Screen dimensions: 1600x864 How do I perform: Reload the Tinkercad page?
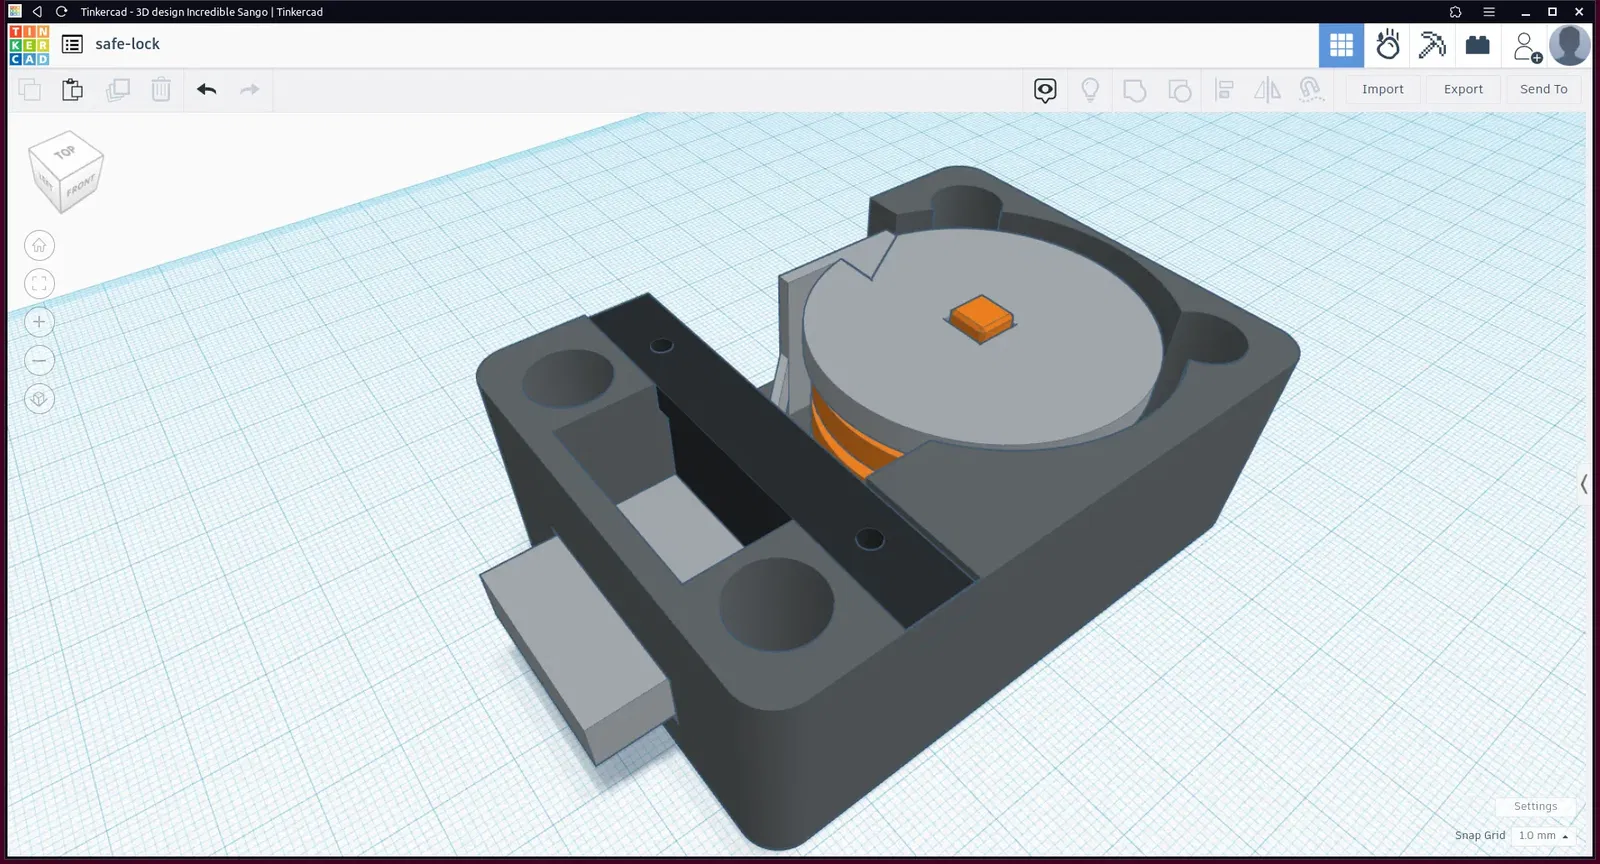[61, 12]
